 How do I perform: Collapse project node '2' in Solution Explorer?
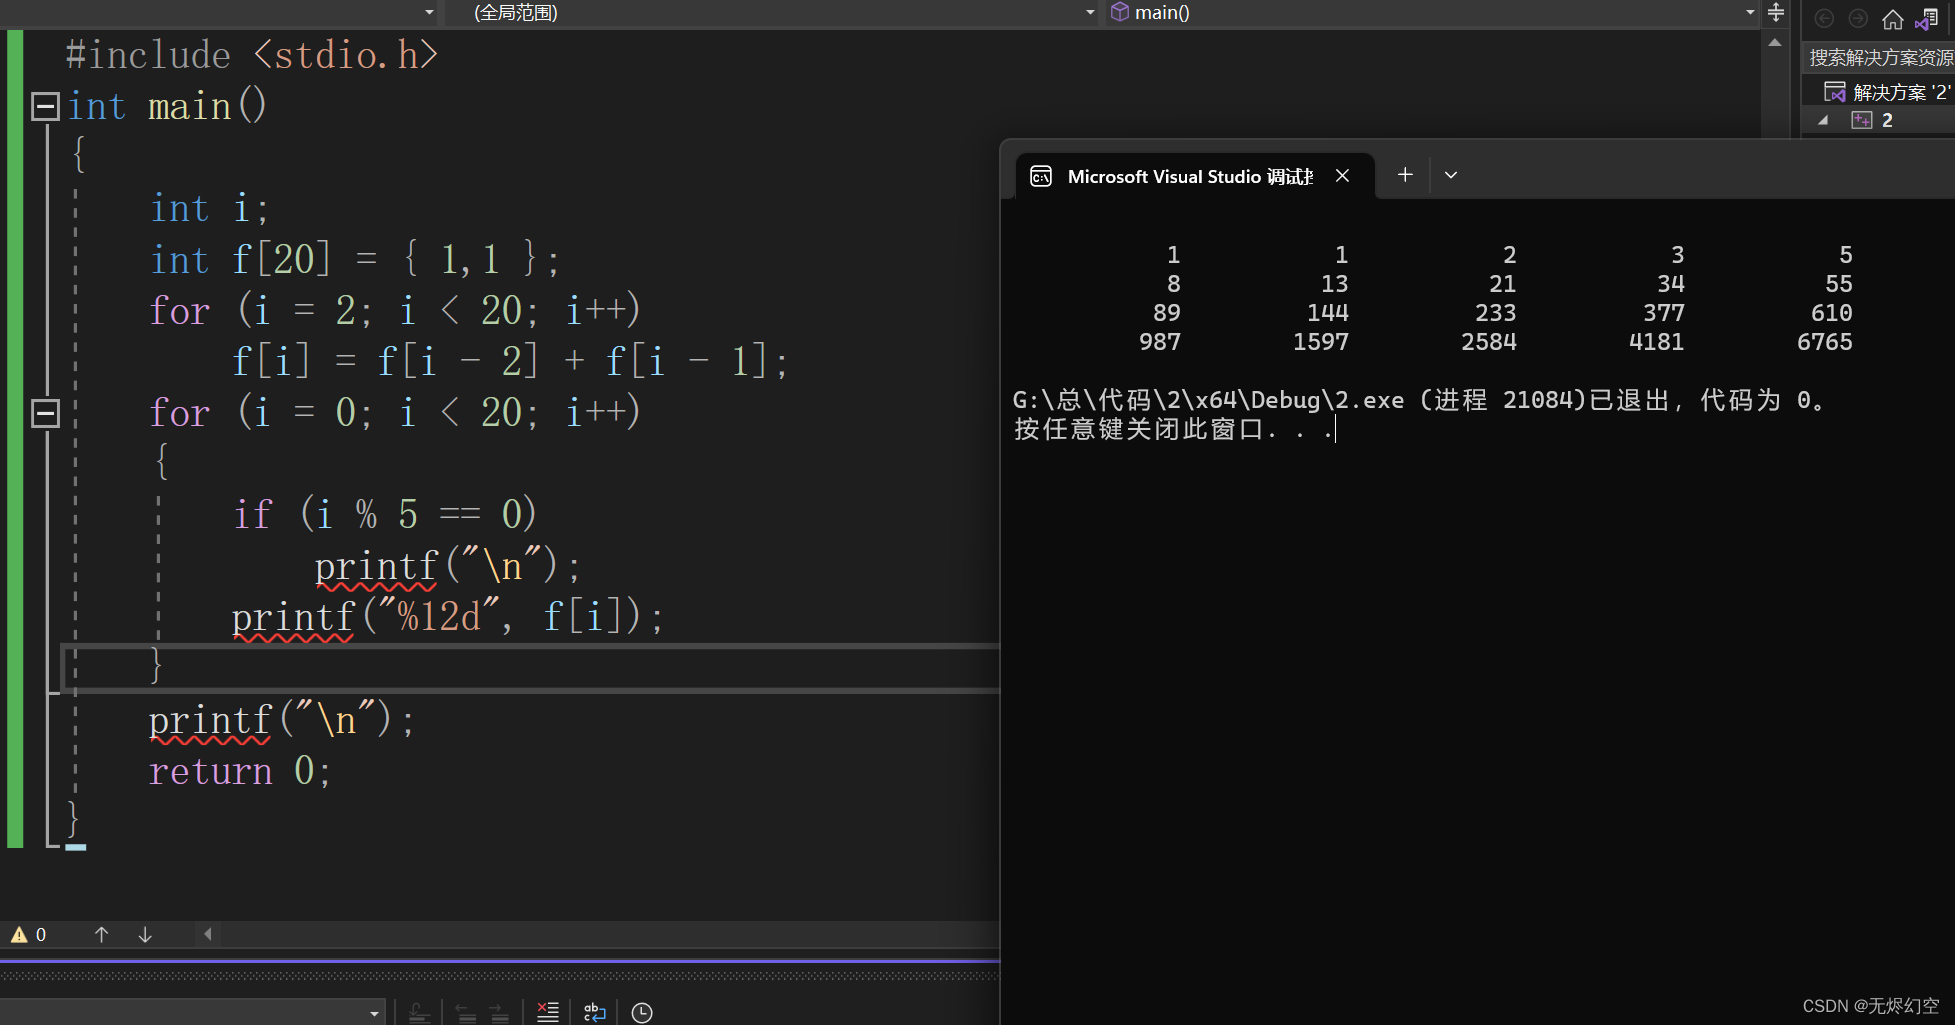point(1823,120)
